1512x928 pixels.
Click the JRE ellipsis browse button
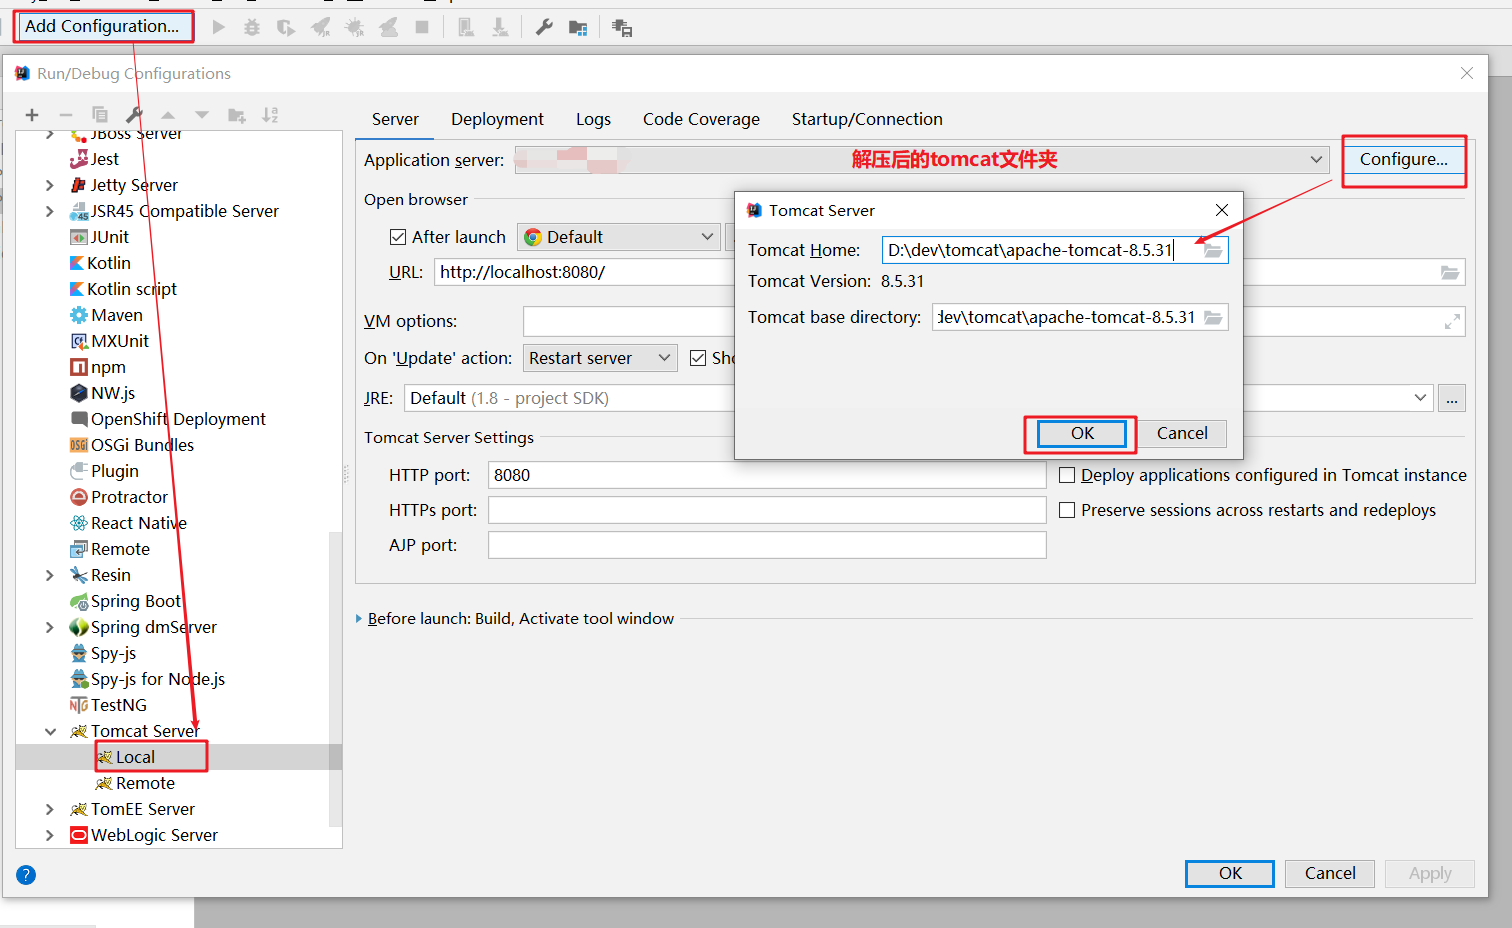[x=1452, y=398]
